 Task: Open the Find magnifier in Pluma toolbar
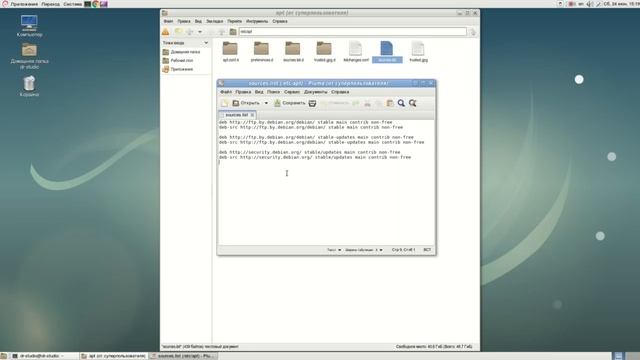point(401,103)
